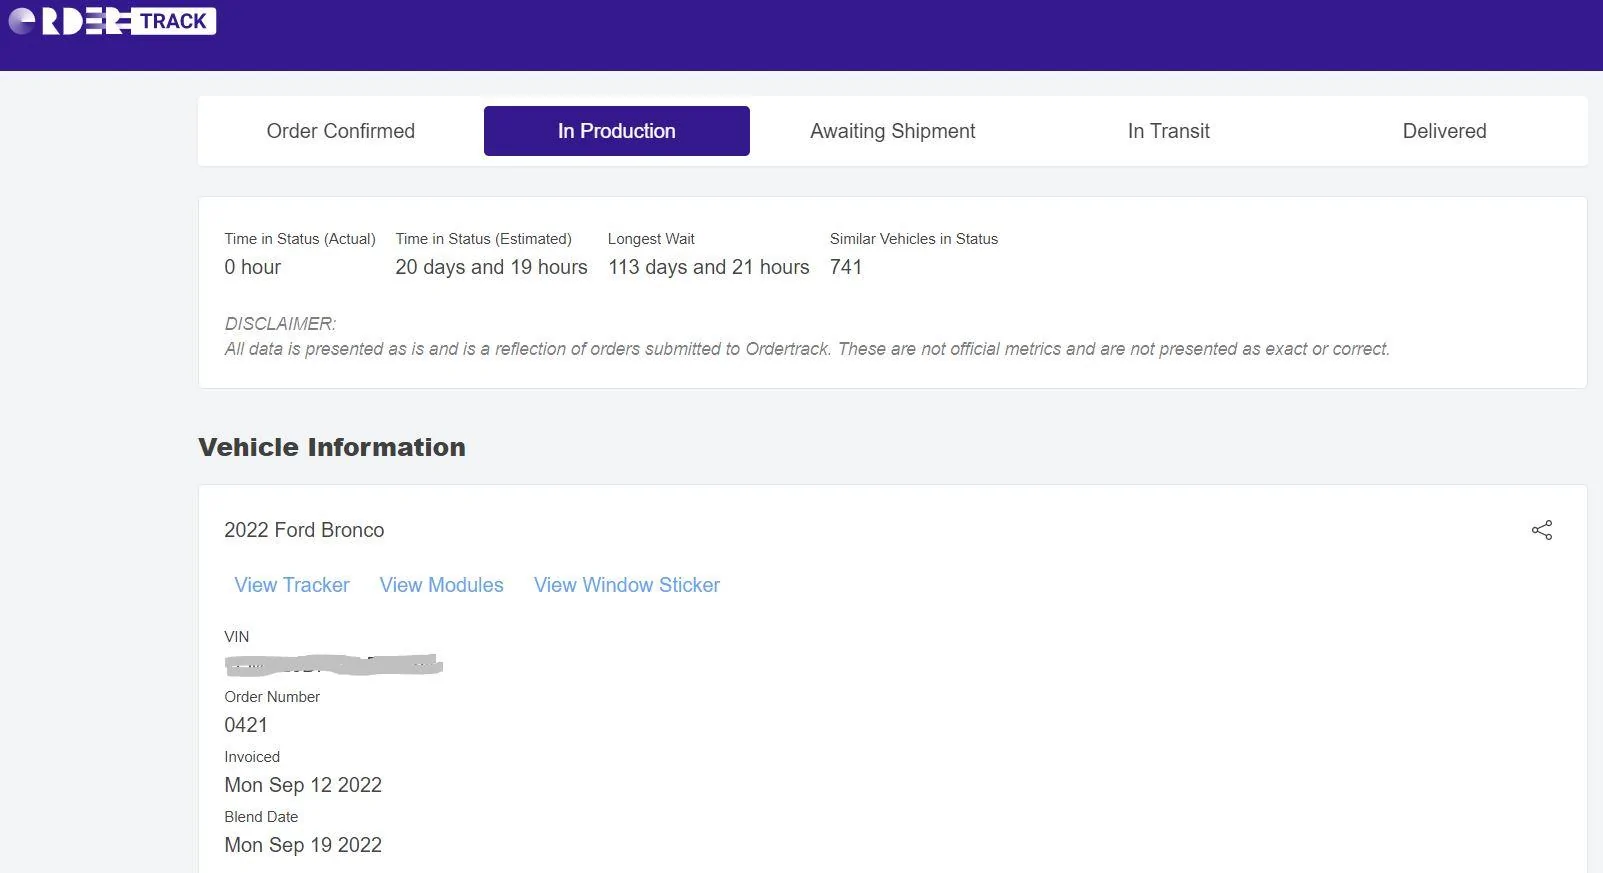This screenshot has height=873, width=1603.
Task: Click the 2022 Ford Bronco title
Action: (x=304, y=530)
